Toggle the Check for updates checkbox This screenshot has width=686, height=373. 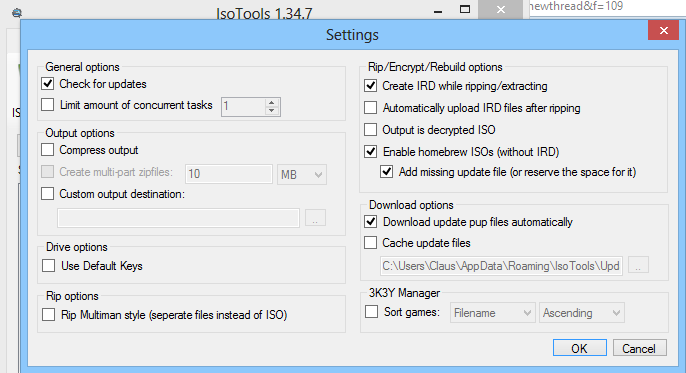point(48,84)
